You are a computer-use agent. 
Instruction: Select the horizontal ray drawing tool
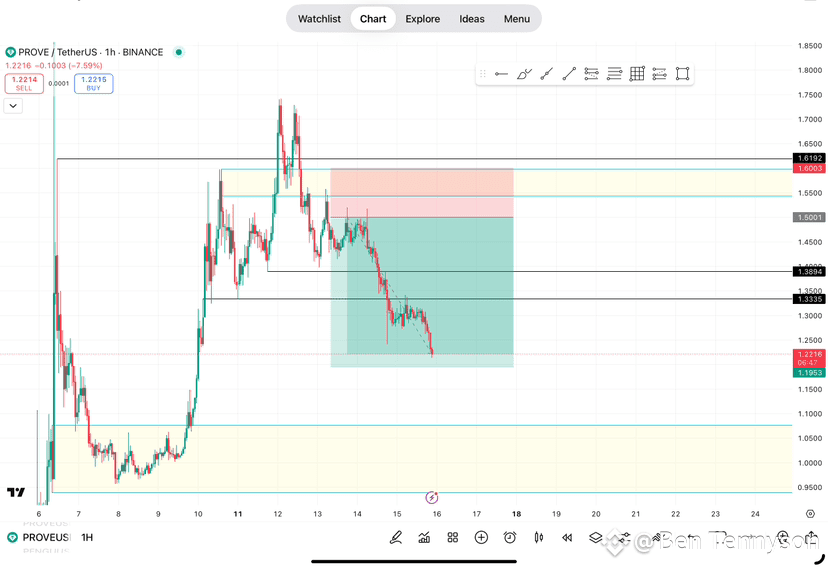click(x=501, y=74)
